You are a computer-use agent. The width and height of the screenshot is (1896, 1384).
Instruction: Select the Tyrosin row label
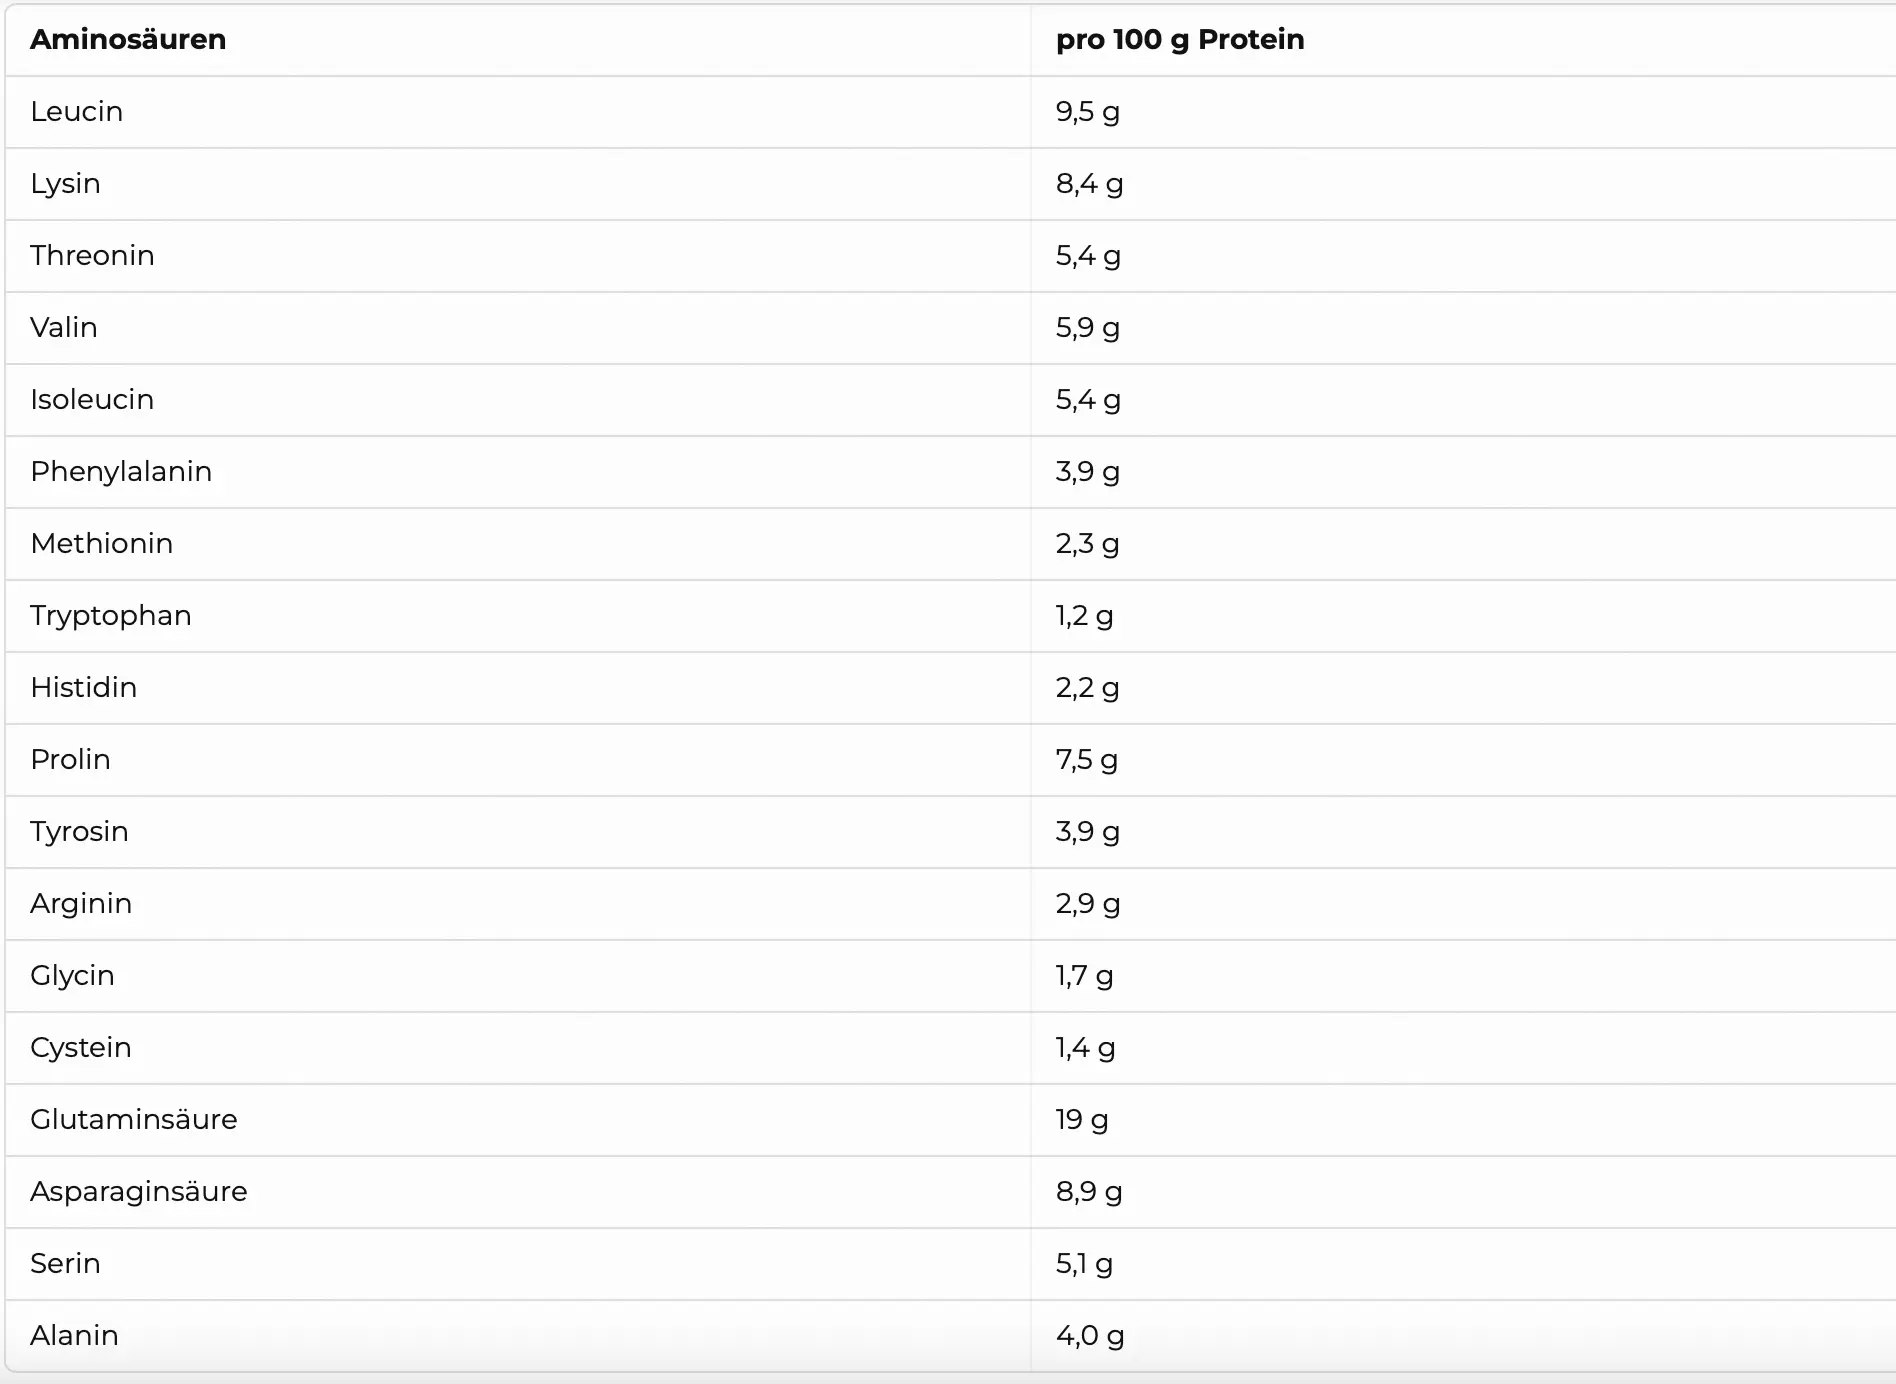point(79,832)
